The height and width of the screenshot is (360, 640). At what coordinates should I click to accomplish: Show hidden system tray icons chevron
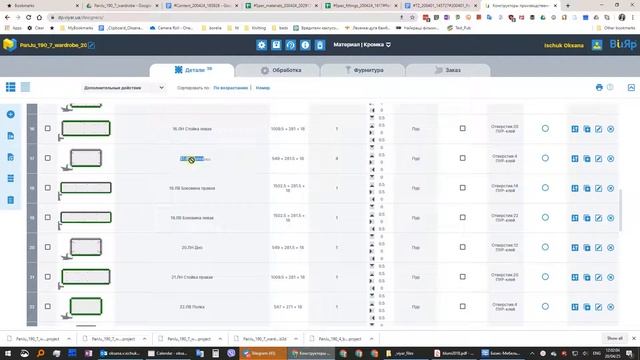(x=532, y=353)
